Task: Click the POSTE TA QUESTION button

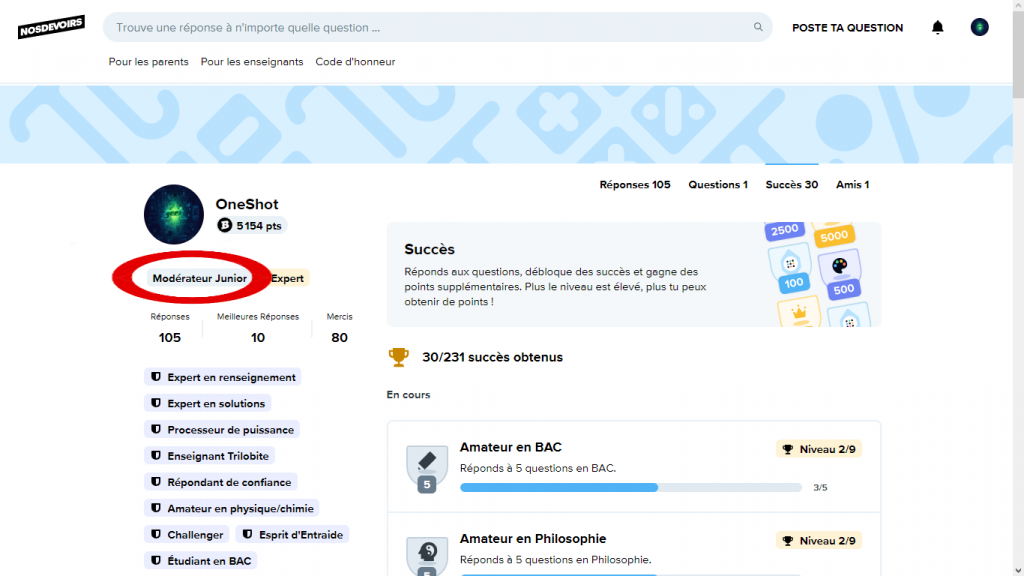Action: click(848, 27)
